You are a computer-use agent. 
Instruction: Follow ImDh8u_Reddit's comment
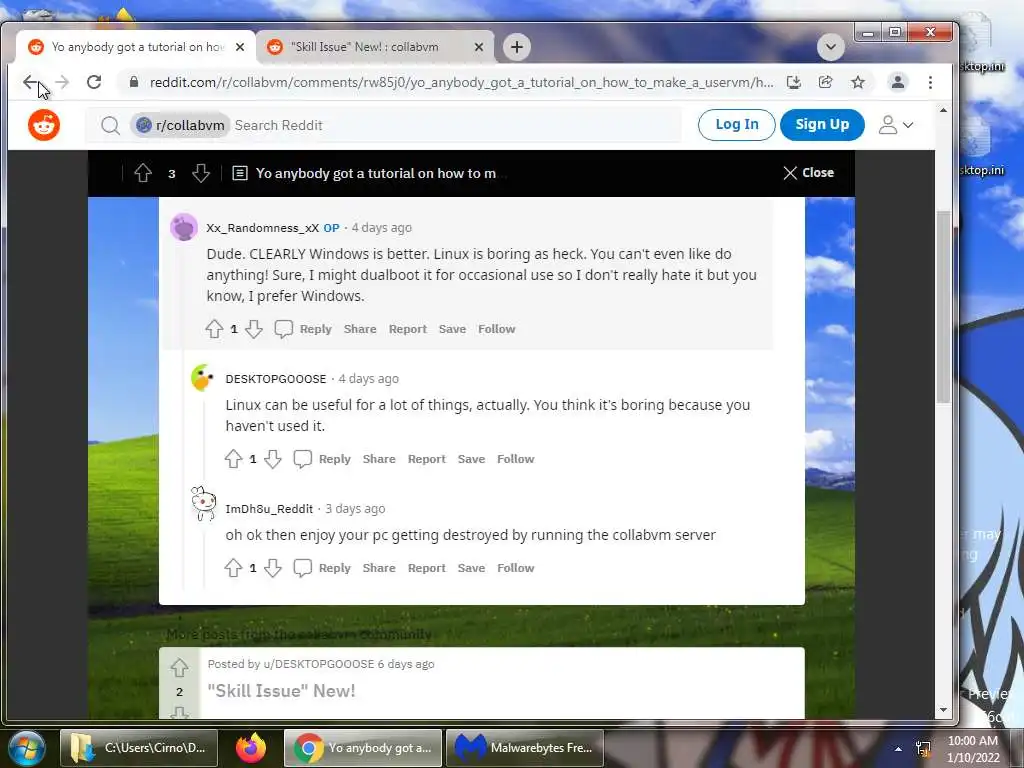pyautogui.click(x=515, y=568)
